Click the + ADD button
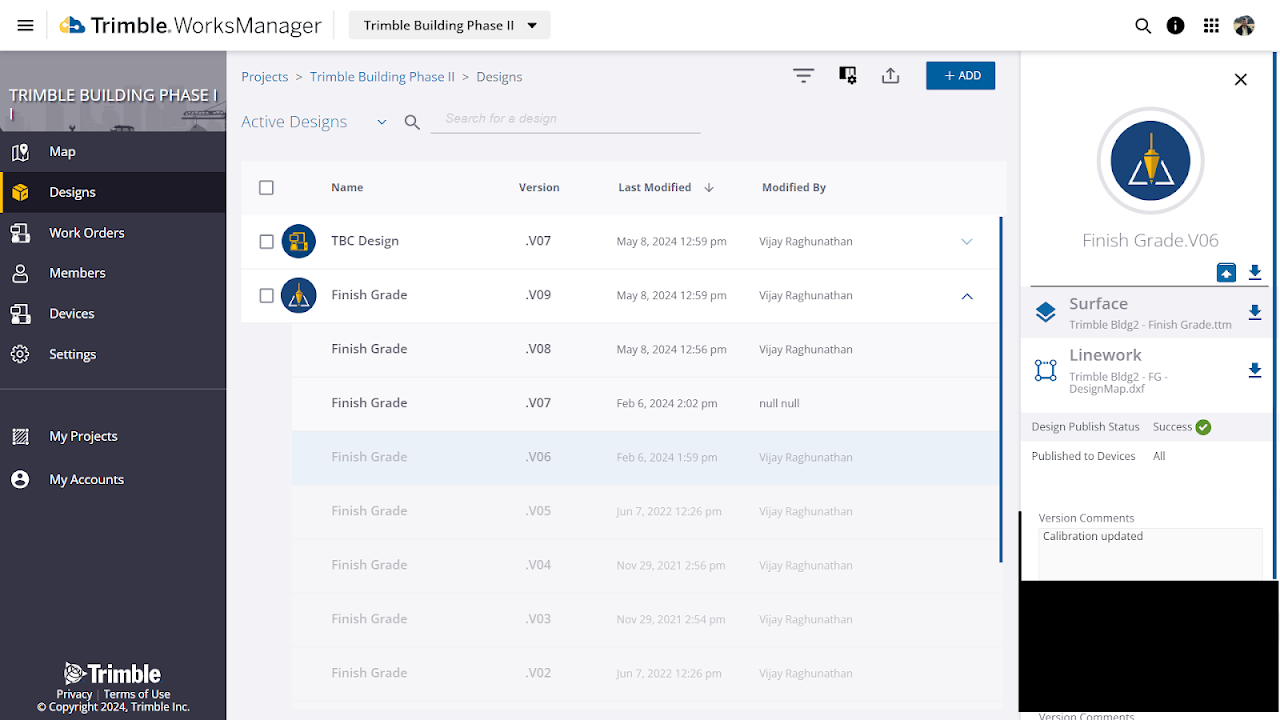This screenshot has width=1280, height=720. 960,76
